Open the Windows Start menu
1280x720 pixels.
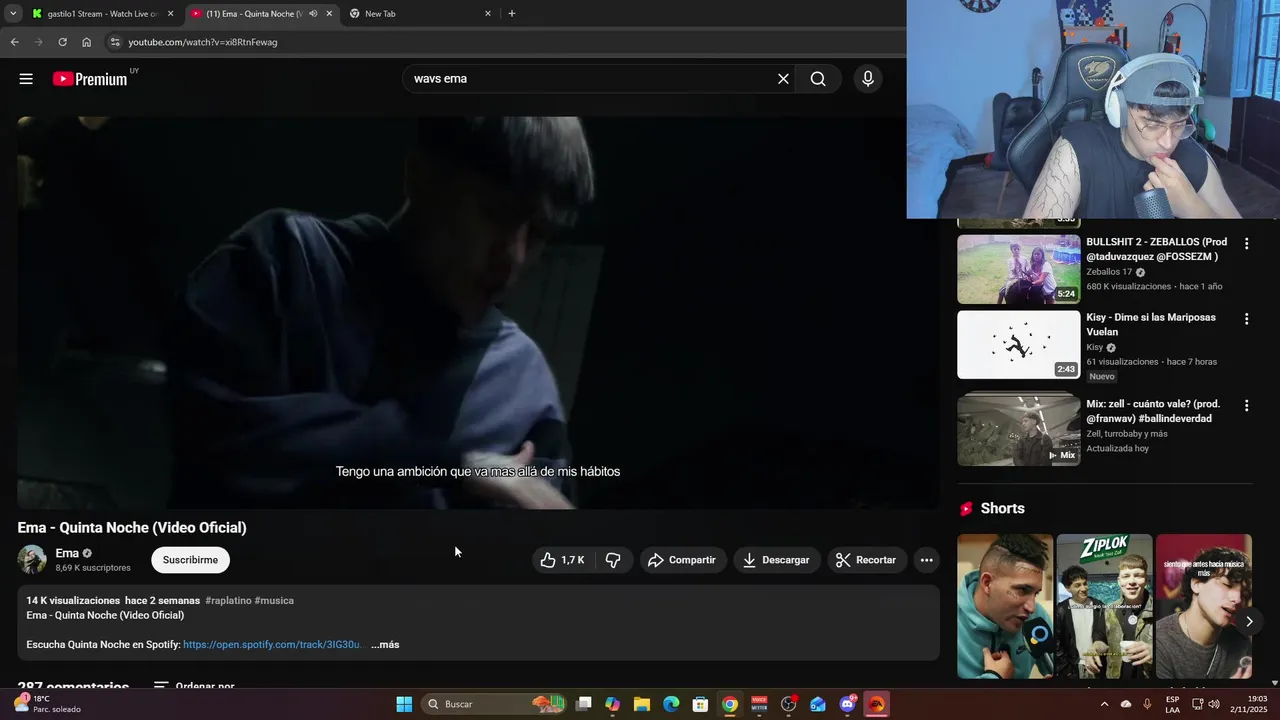pos(404,704)
